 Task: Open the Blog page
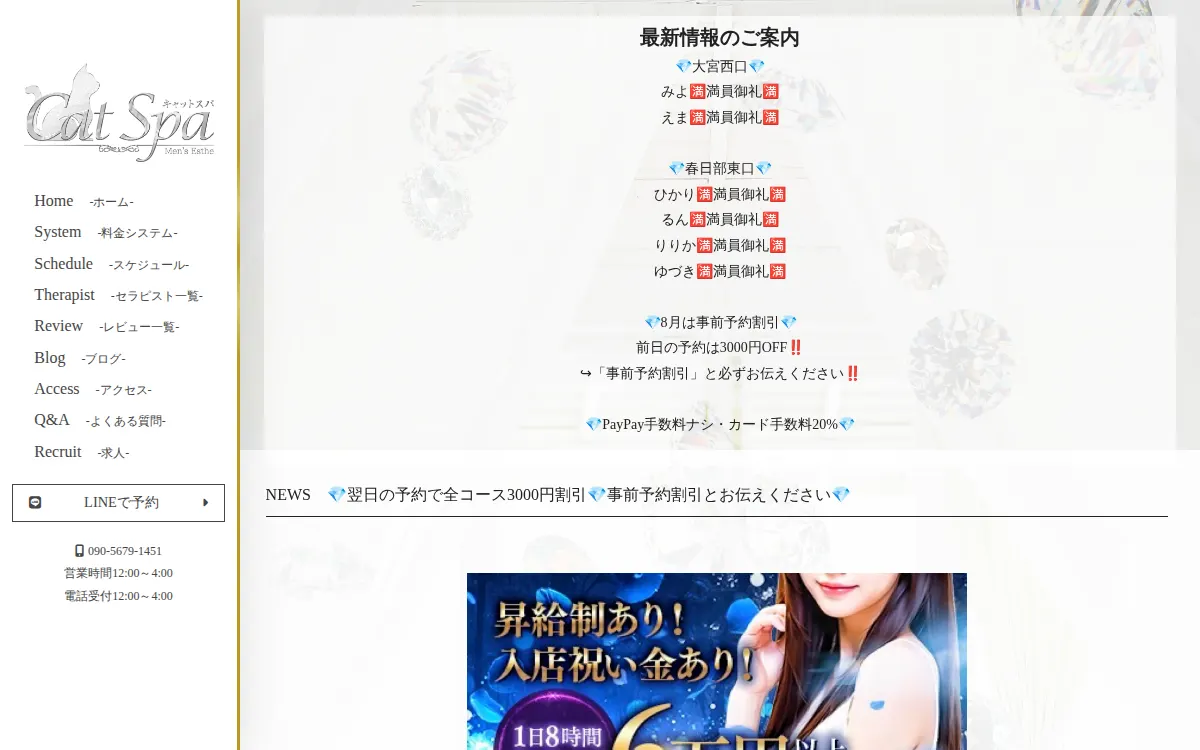80,358
